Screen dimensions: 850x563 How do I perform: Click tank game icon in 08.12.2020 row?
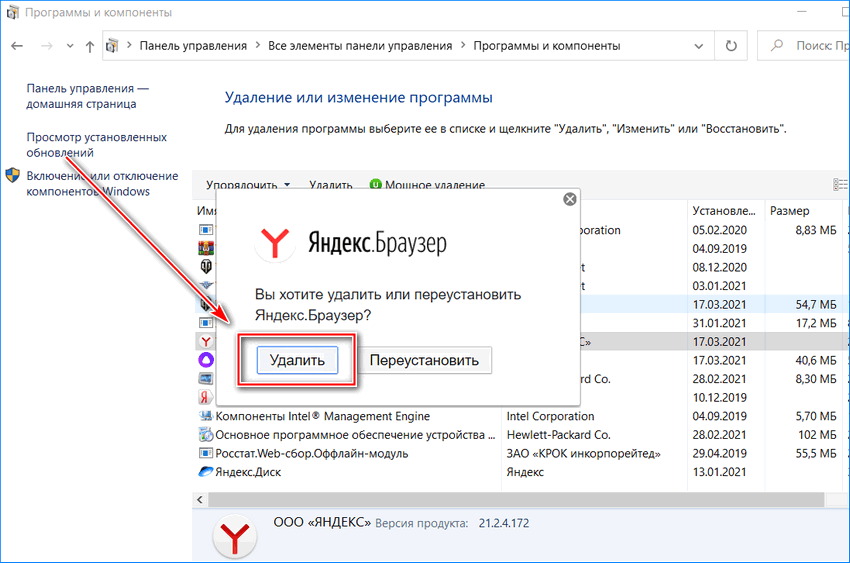(x=206, y=267)
